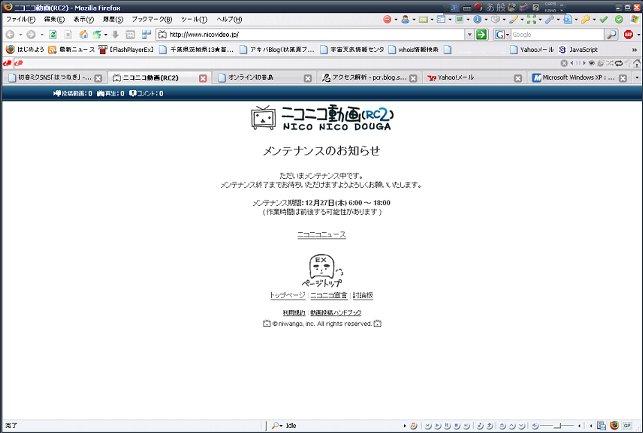643x433 pixels.
Task: Switch to the アクセス解析 tab
Action: click(369, 77)
